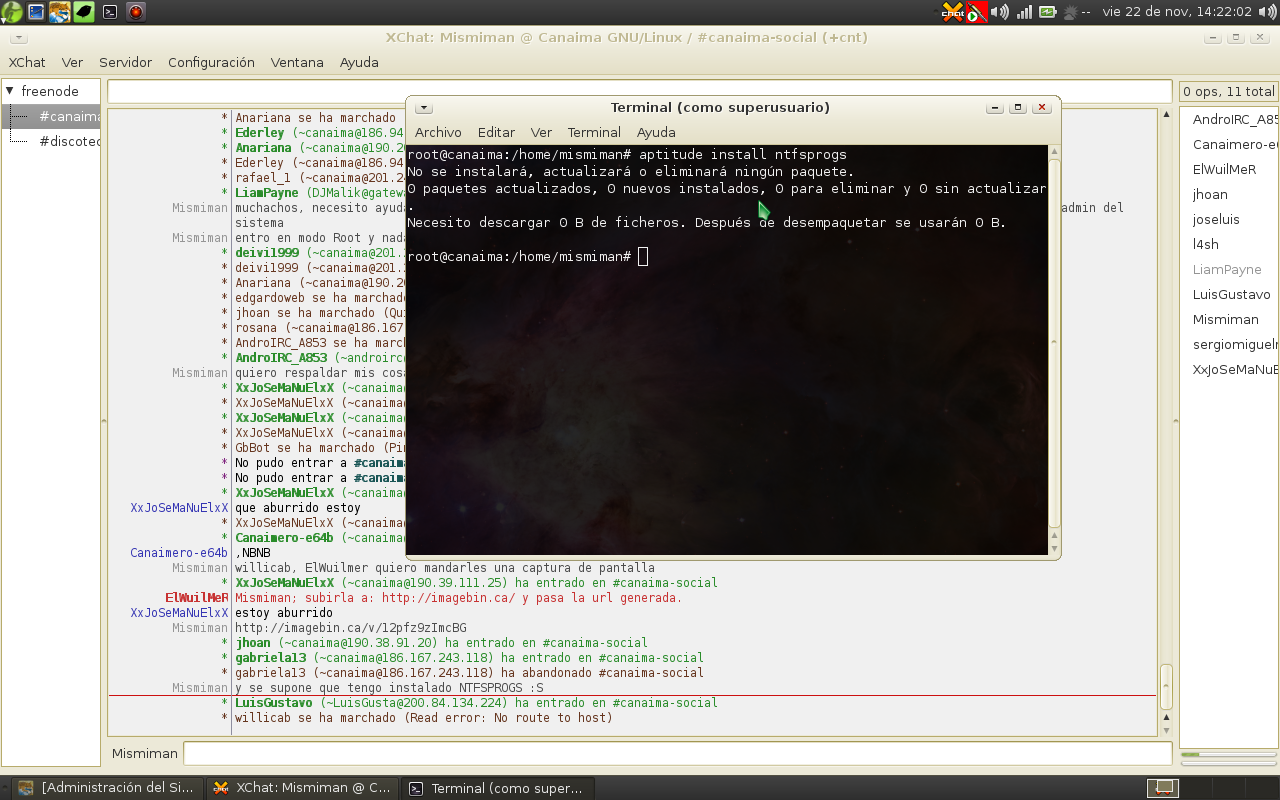The width and height of the screenshot is (1280, 800).
Task: Switch to Terminal taskbar window button
Action: [x=498, y=788]
